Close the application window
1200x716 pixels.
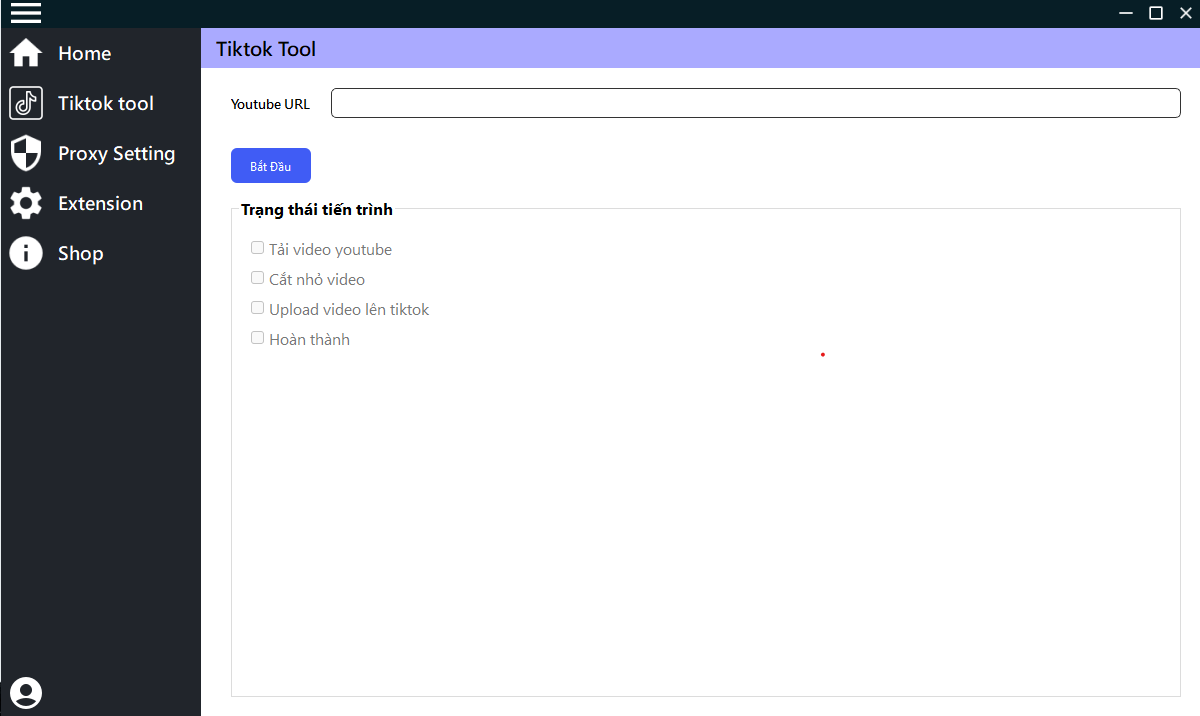(x=1186, y=13)
